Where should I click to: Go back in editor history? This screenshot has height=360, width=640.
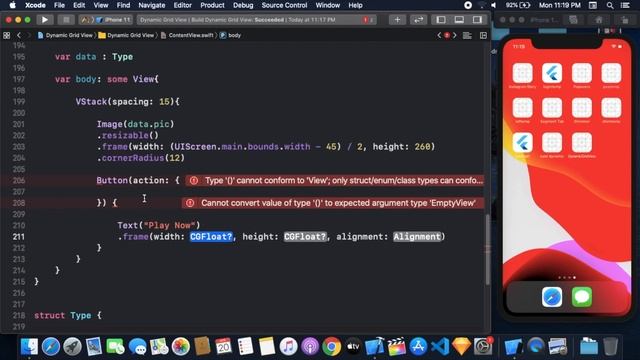tap(19, 36)
